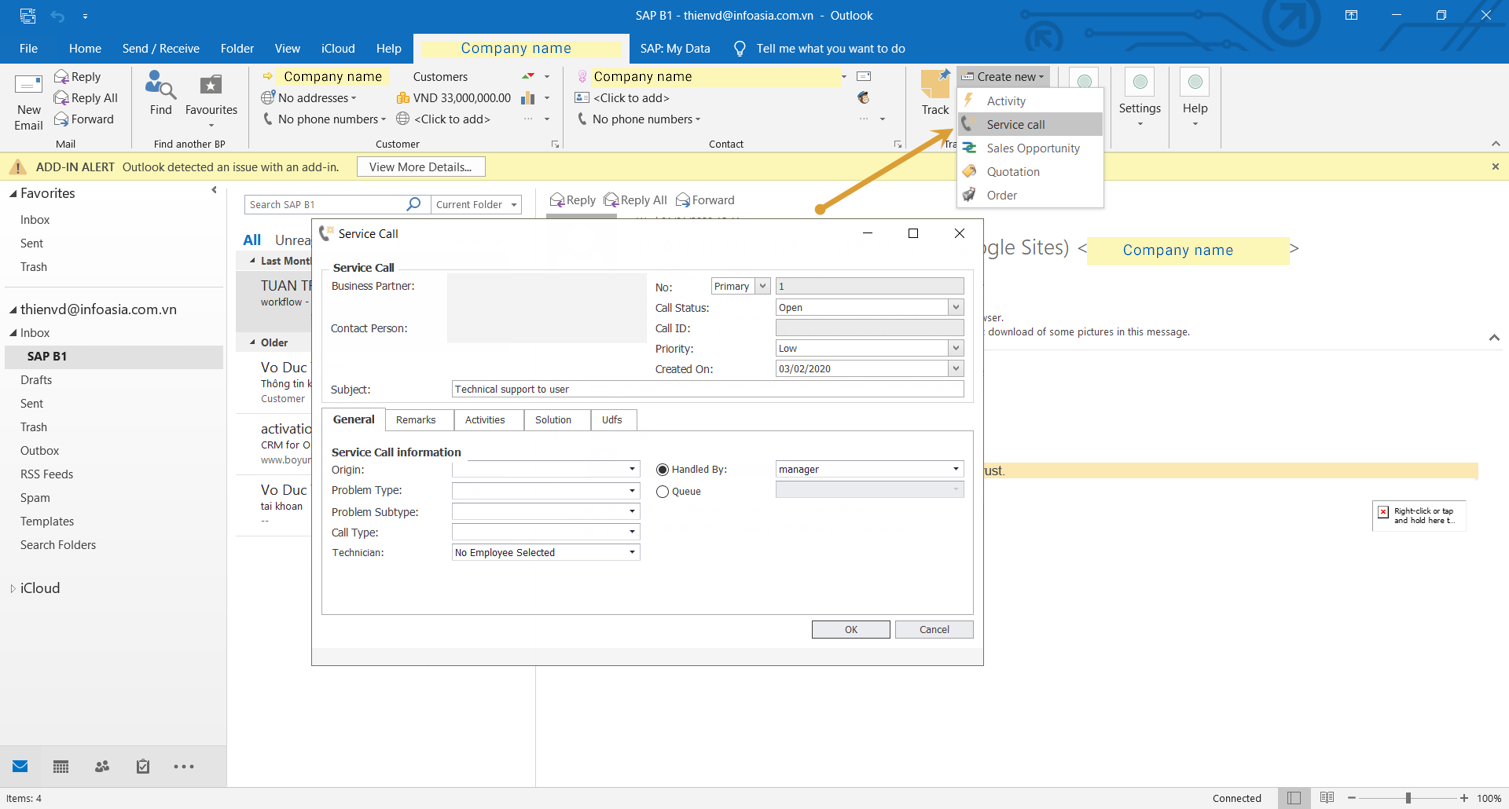The width and height of the screenshot is (1509, 809).
Task: Open the Call Type dropdown
Action: coord(632,532)
